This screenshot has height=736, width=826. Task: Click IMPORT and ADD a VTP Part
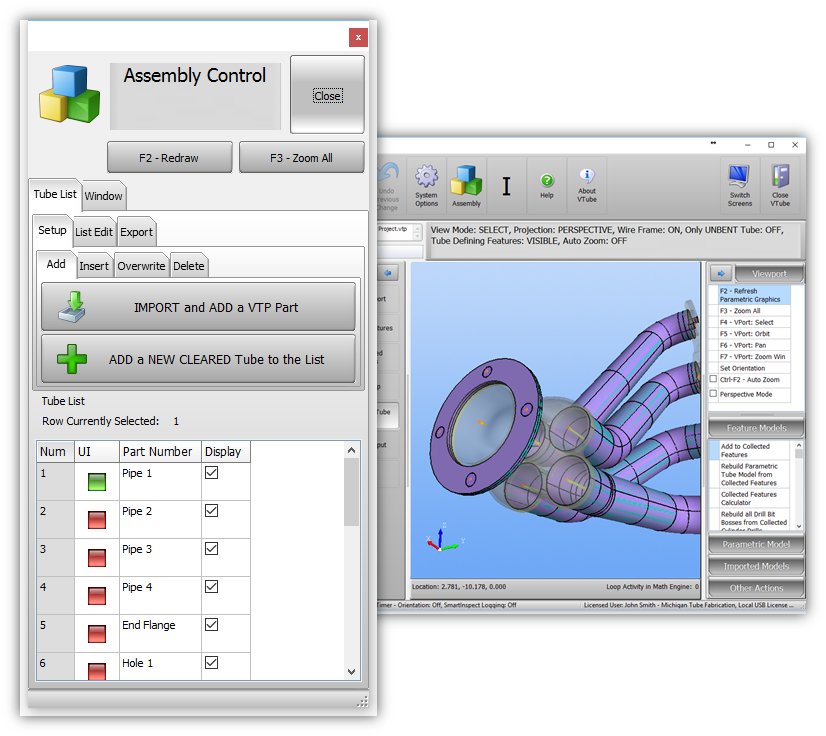[198, 307]
